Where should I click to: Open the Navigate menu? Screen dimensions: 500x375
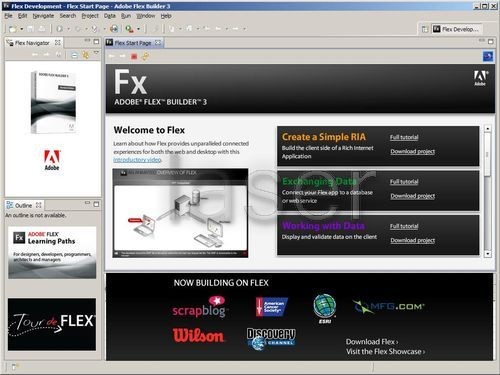pyautogui.click(x=43, y=16)
